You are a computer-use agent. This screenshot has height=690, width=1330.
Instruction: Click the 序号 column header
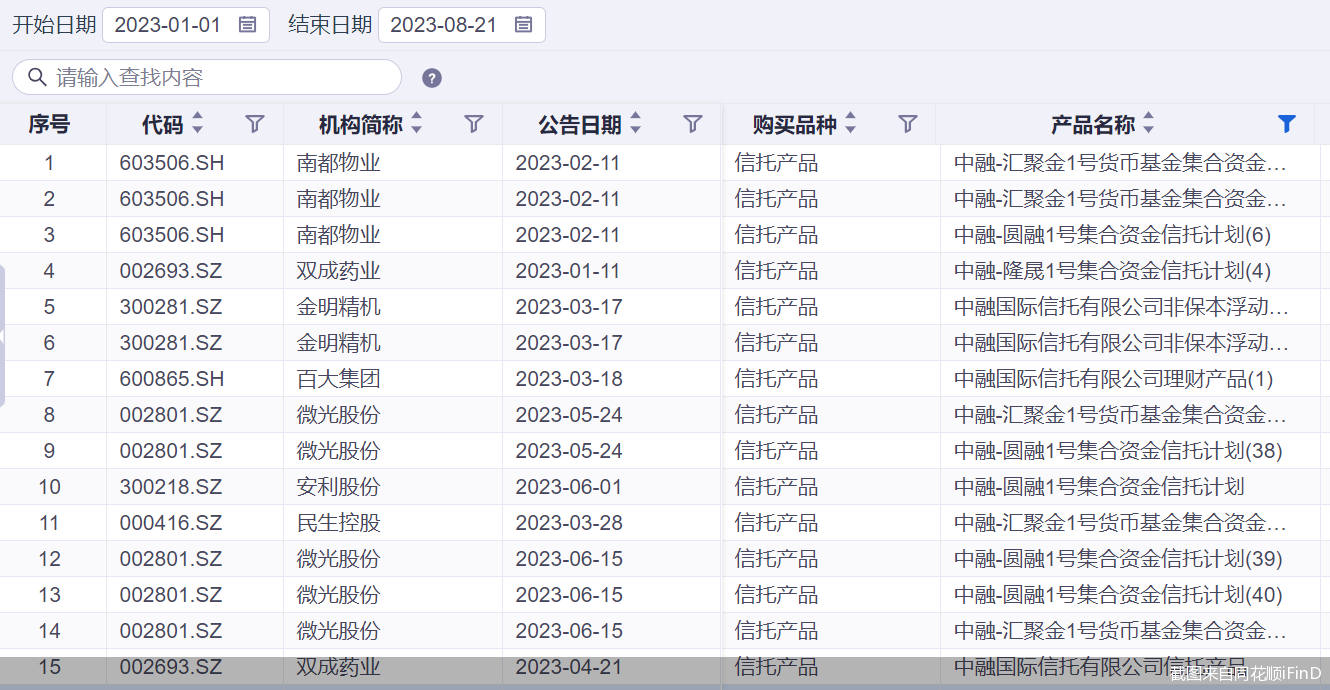point(49,124)
